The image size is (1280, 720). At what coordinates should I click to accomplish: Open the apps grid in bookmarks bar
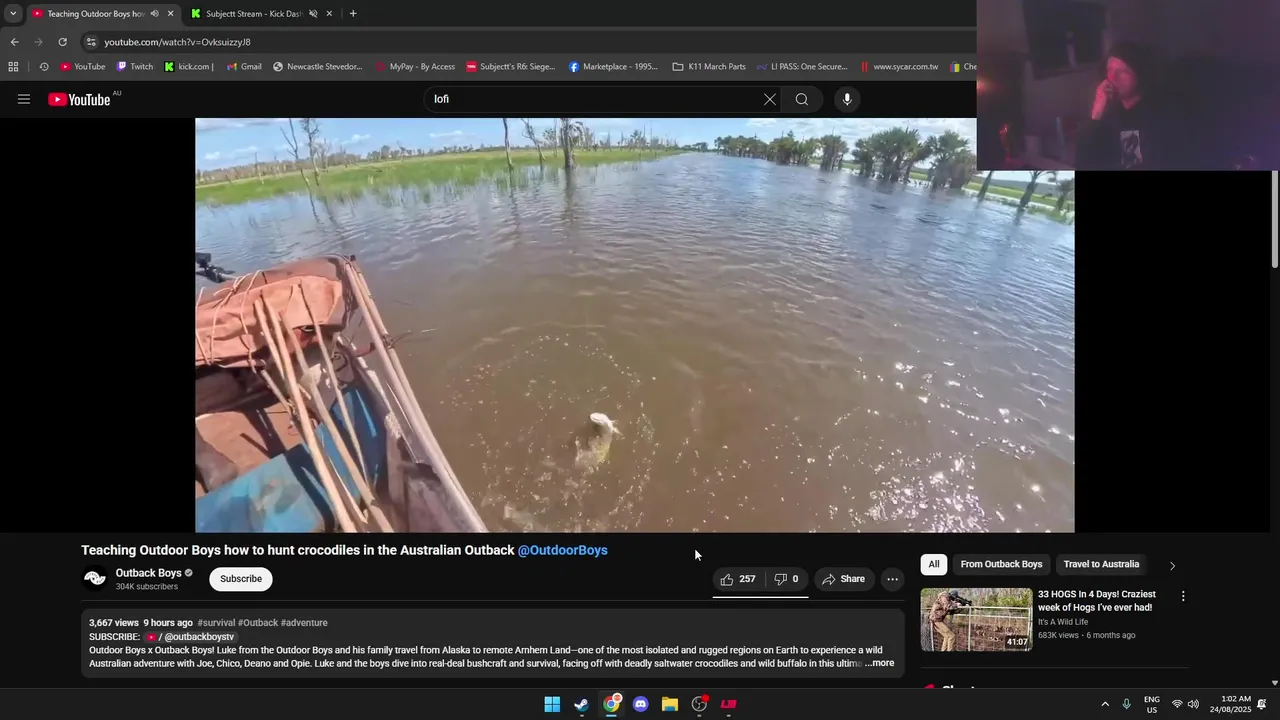click(x=13, y=67)
